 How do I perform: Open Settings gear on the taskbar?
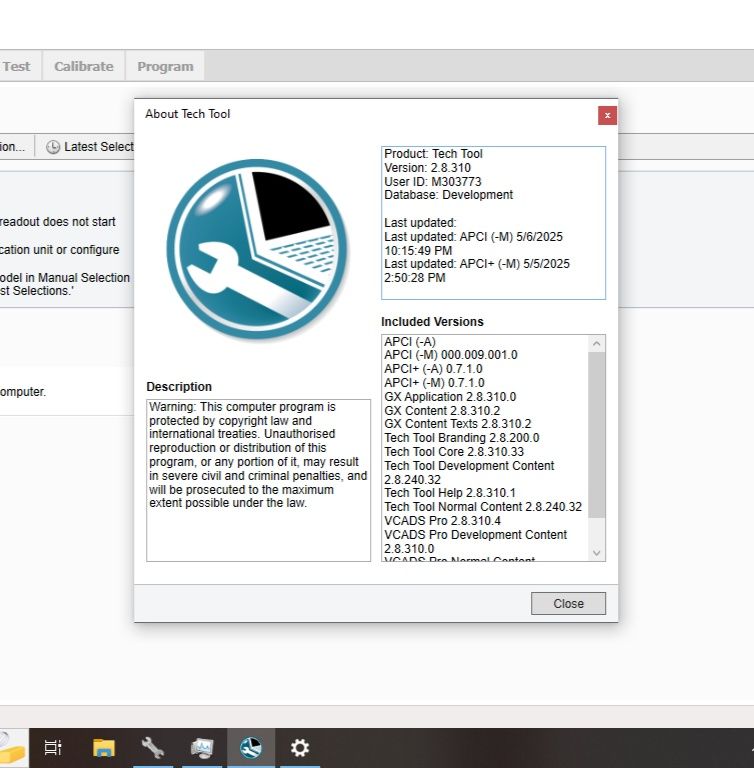(x=299, y=747)
